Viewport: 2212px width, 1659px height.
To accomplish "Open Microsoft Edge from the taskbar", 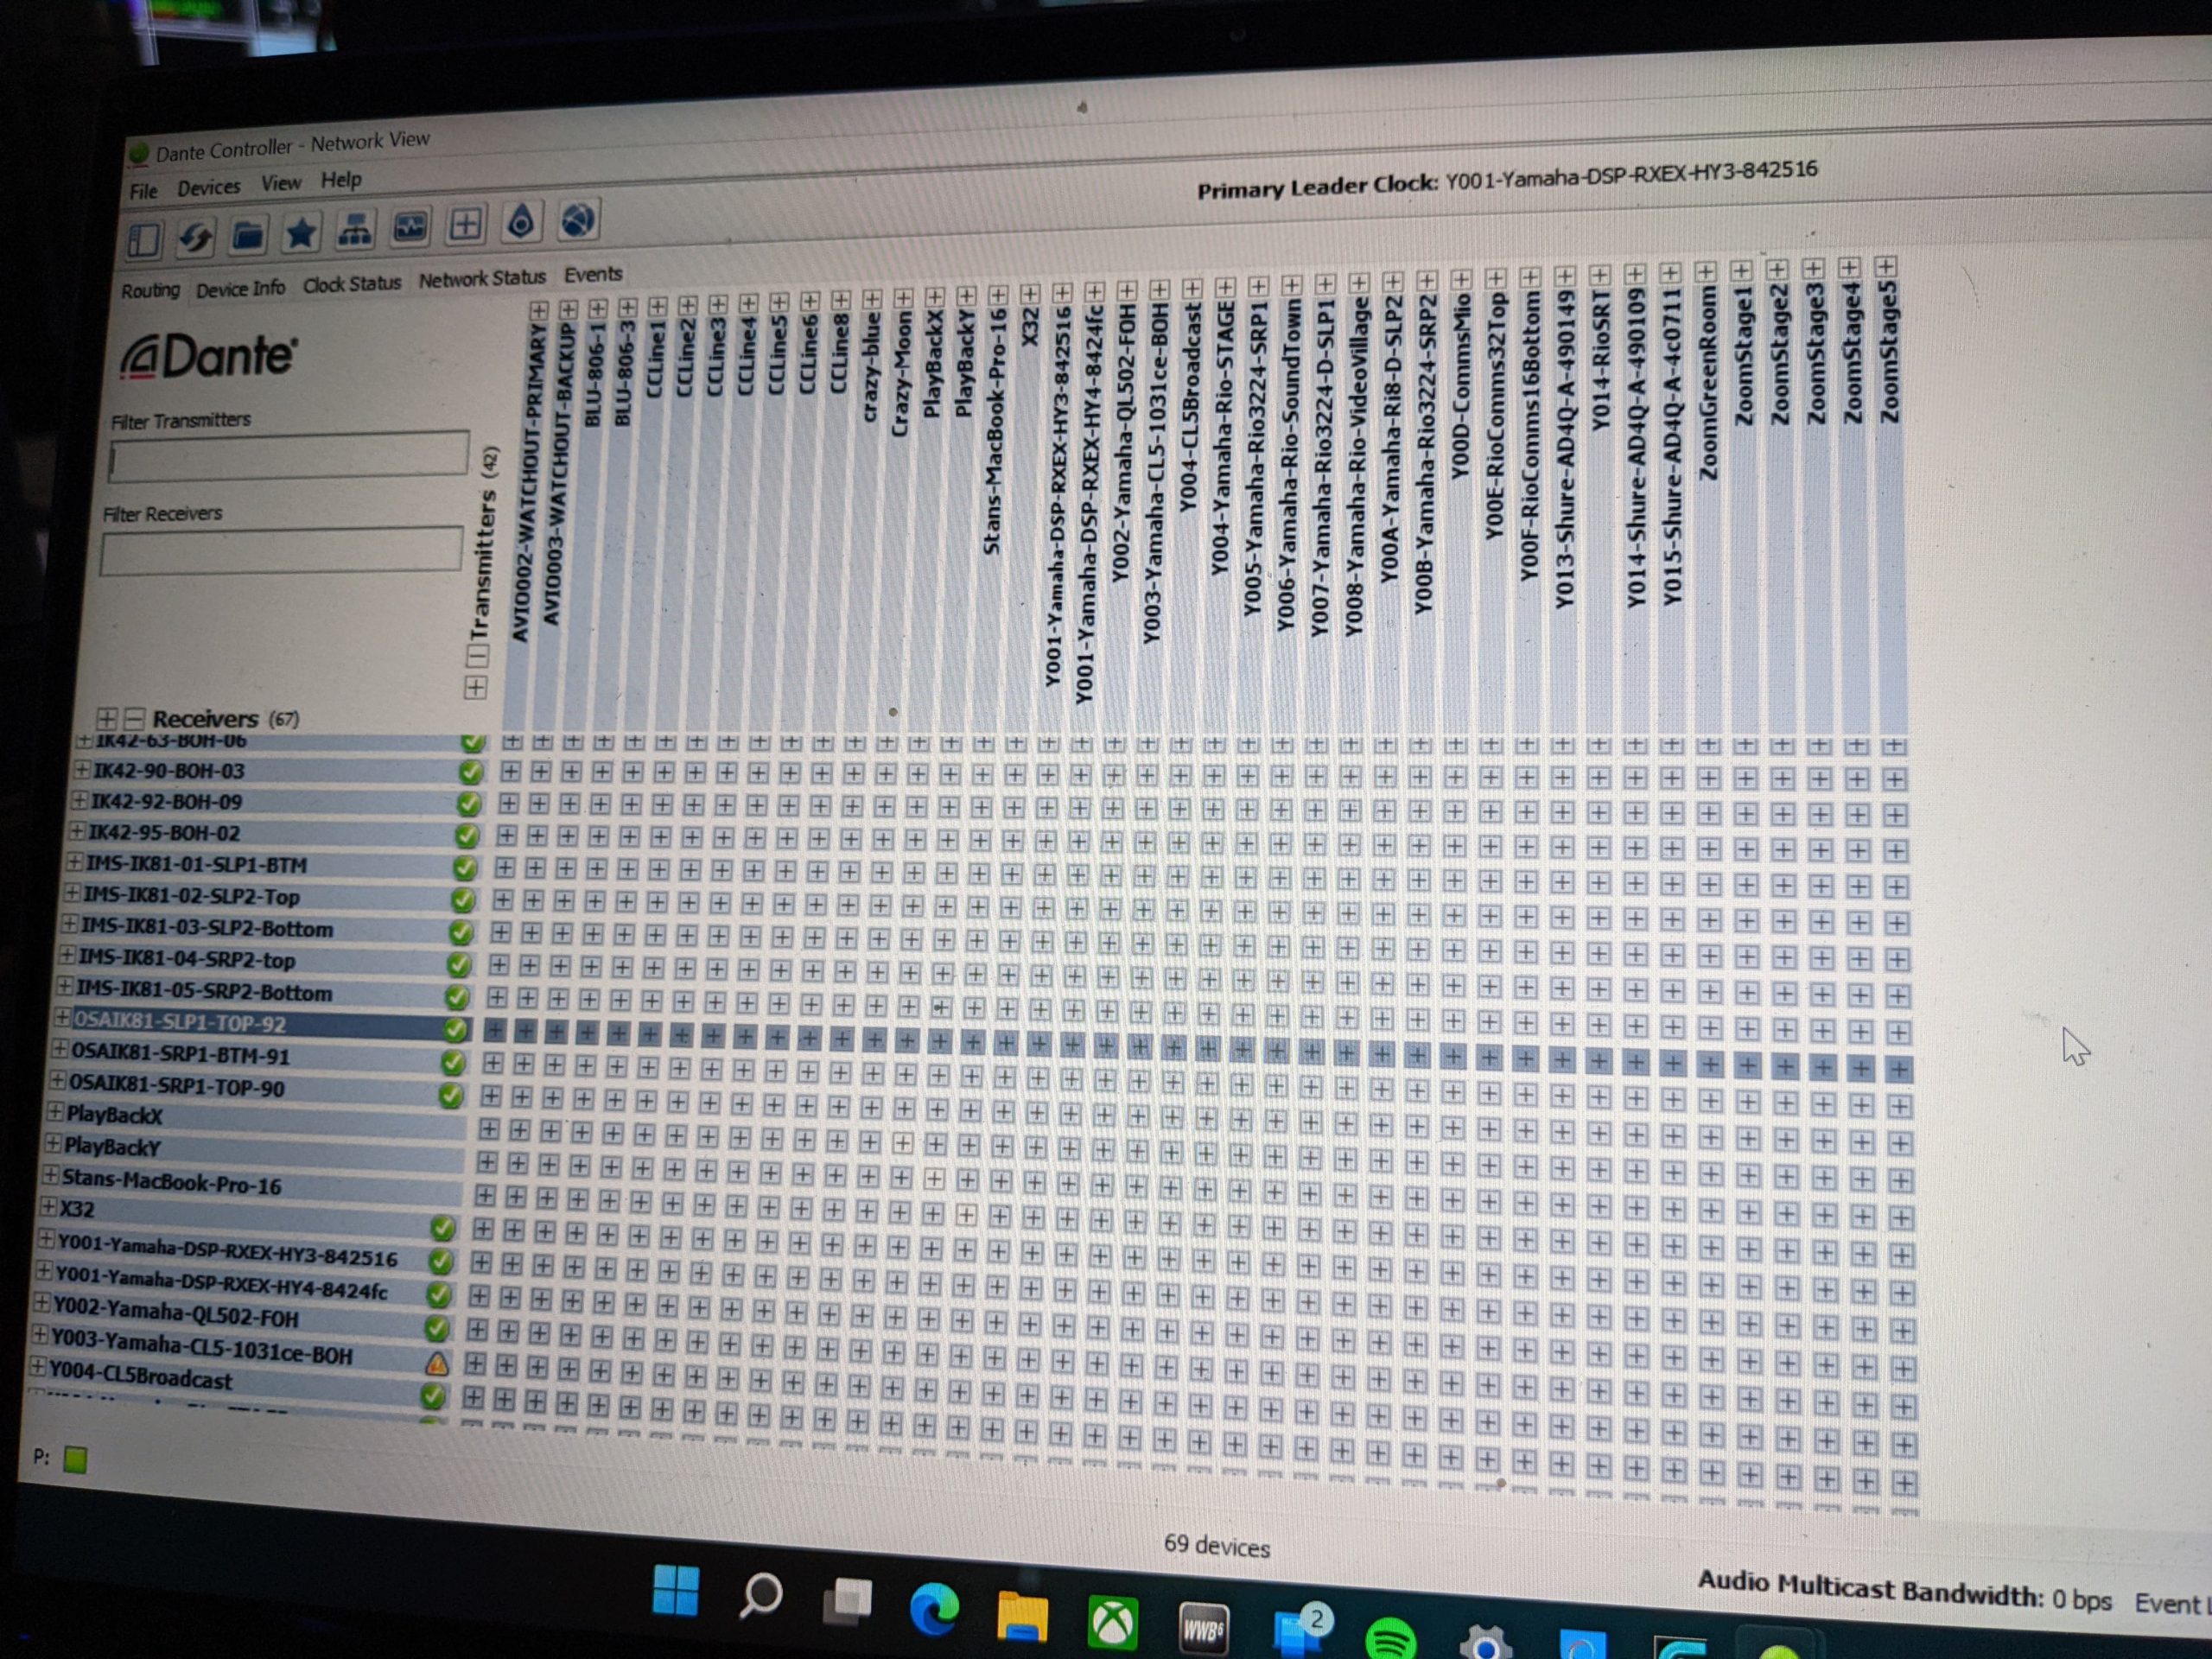I will coord(934,1609).
